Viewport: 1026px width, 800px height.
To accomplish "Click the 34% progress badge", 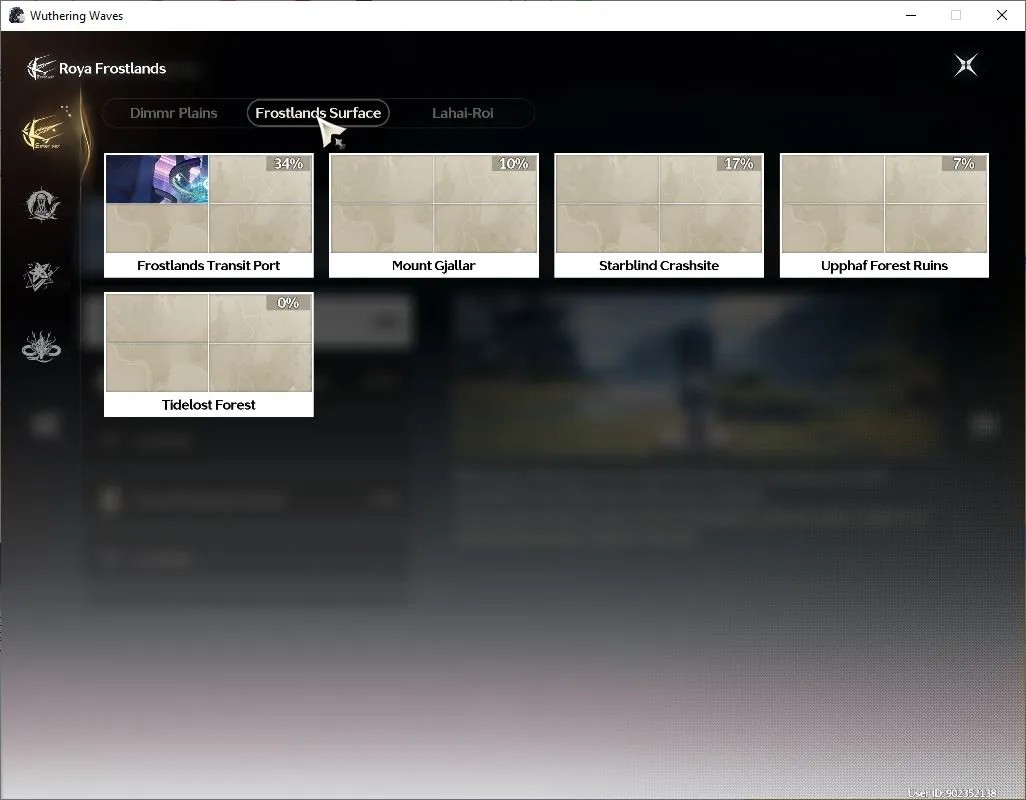I will pyautogui.click(x=289, y=164).
